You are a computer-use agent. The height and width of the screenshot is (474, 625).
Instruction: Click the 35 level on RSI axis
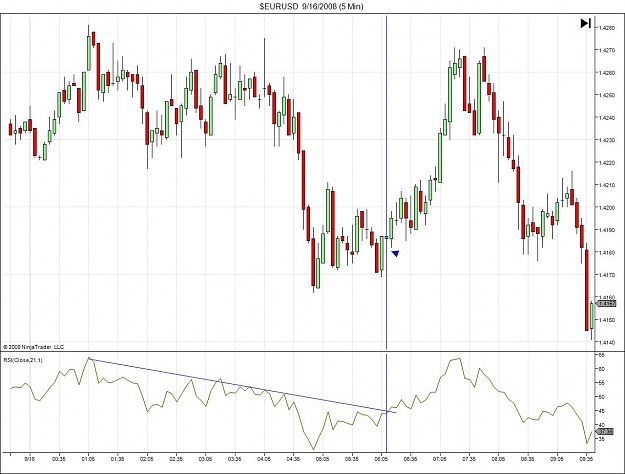click(x=601, y=439)
